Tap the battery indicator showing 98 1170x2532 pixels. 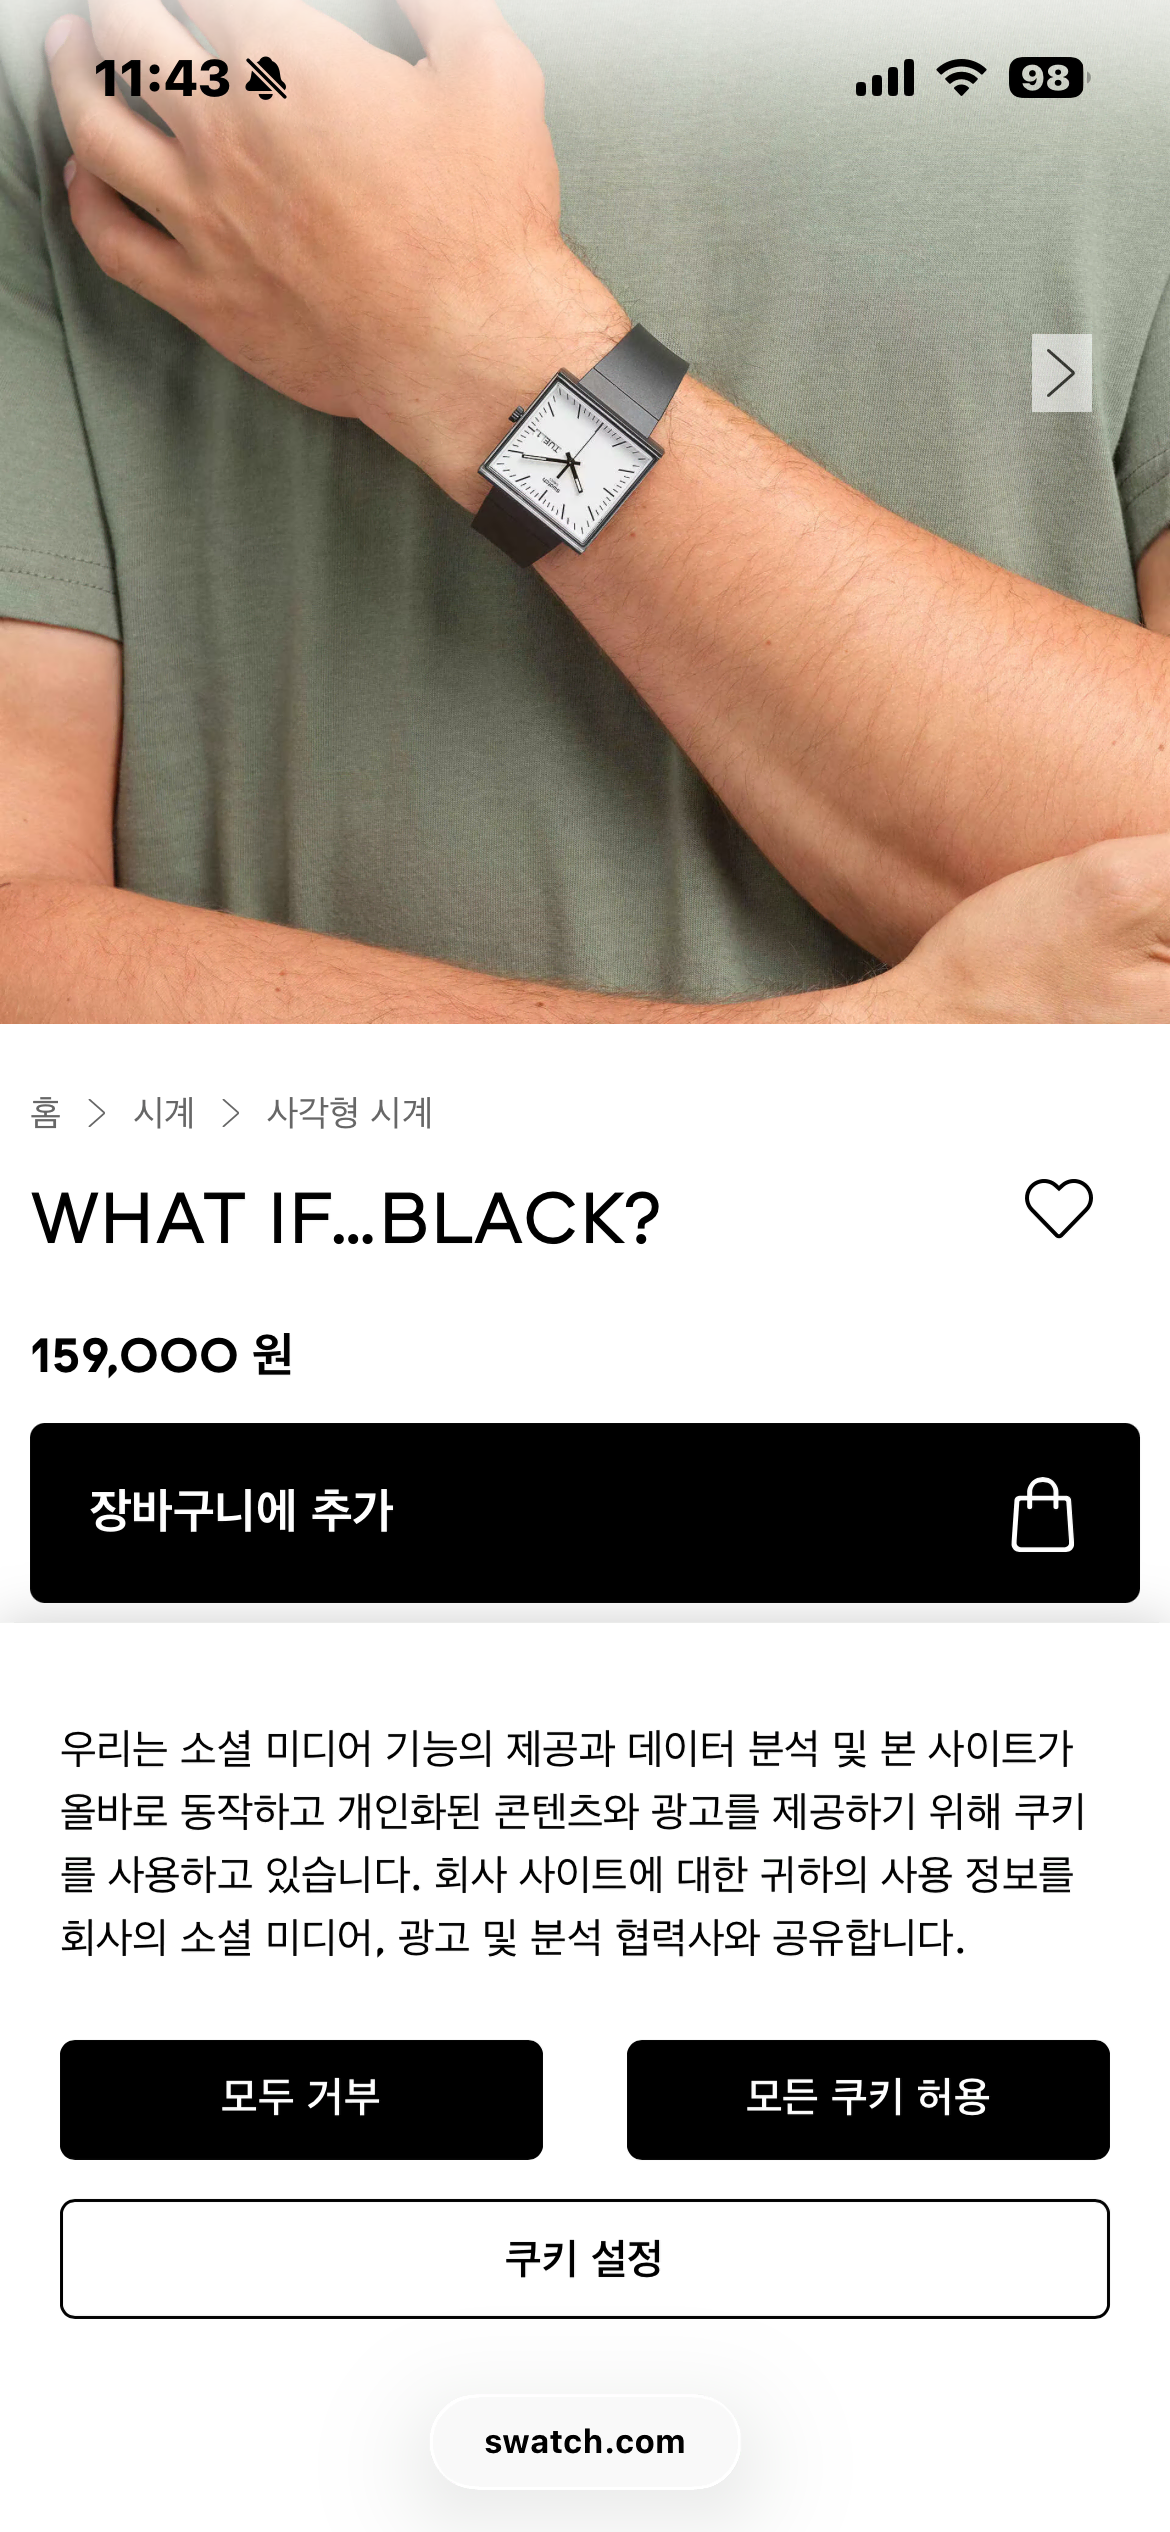pyautogui.click(x=1048, y=77)
